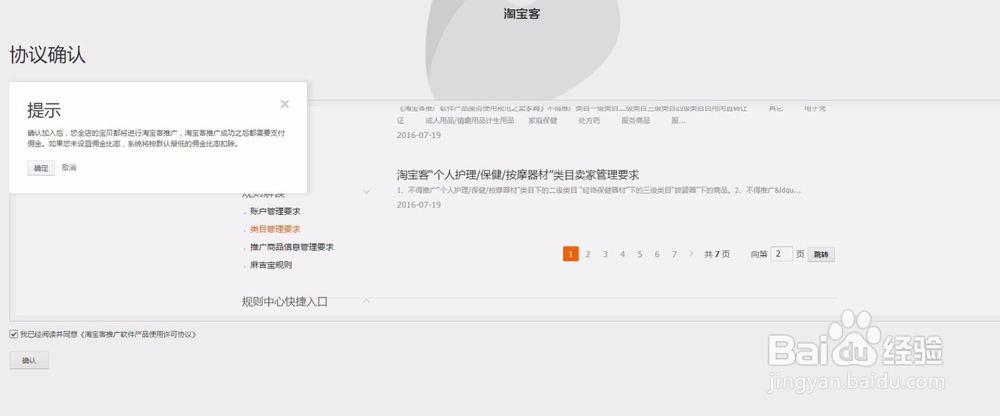1000x416 pixels.
Task: Click the 确认 button below the agreement
Action: click(29, 360)
